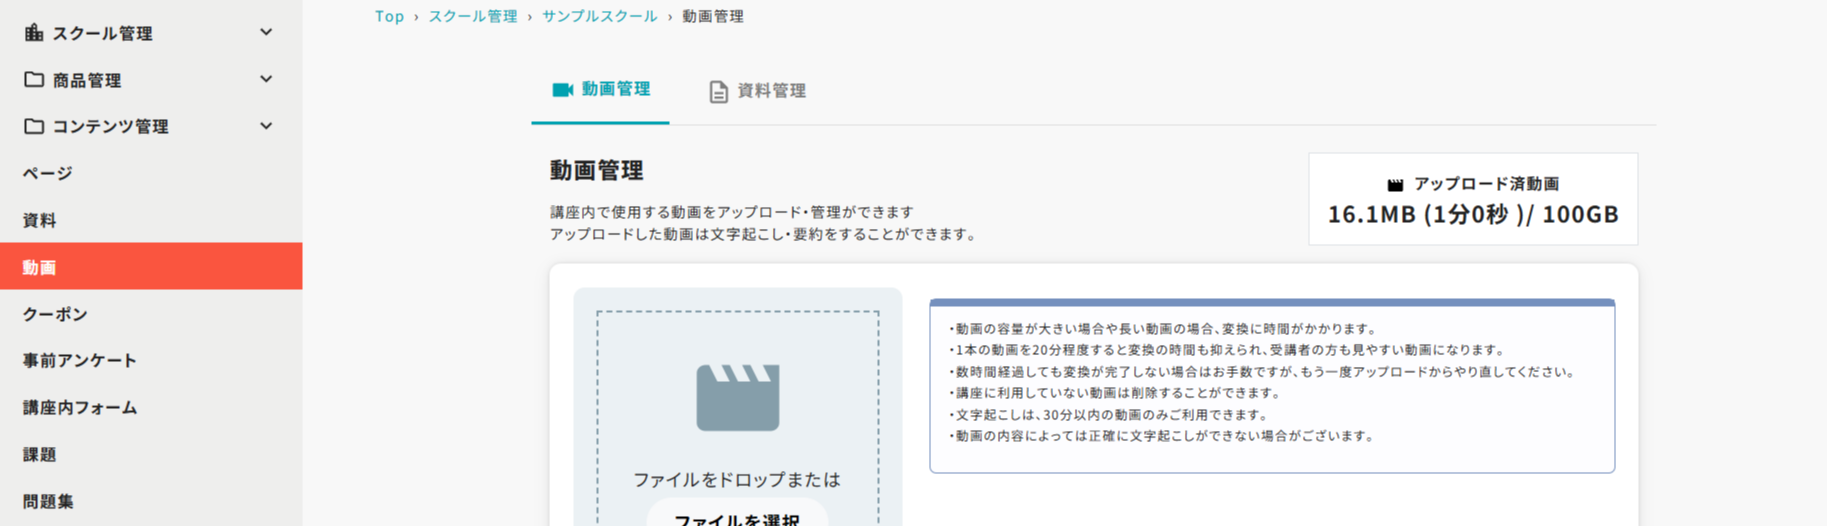Expand the スクール管理 sidebar chevron
The width and height of the screenshot is (1827, 526).
click(266, 32)
